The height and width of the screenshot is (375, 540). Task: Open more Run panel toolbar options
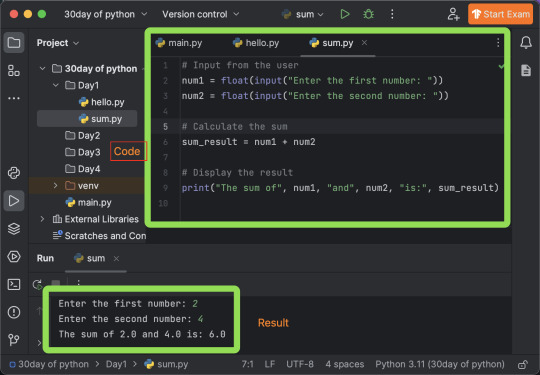click(x=79, y=282)
